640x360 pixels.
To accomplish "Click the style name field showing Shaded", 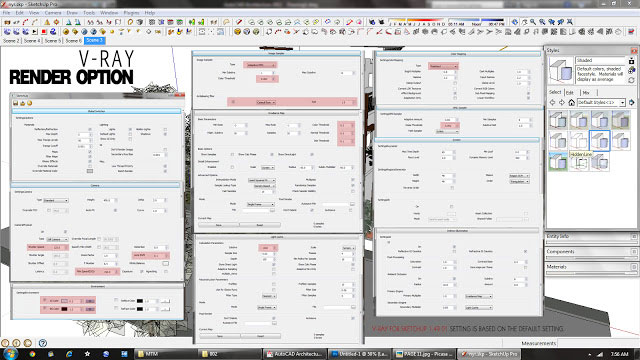I will (600, 60).
